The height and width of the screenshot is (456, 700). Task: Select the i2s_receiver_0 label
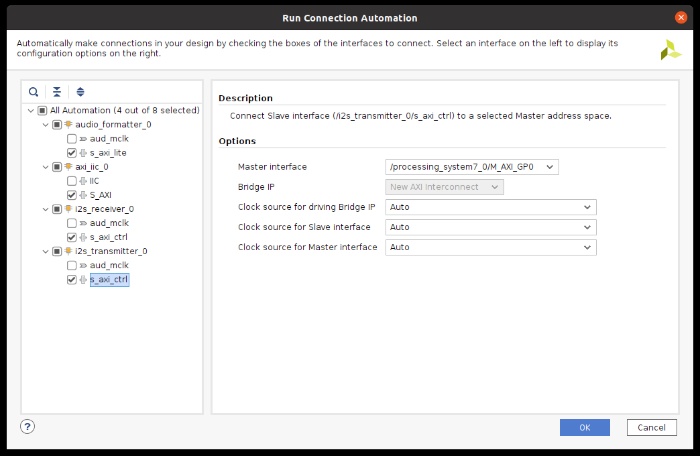(x=104, y=209)
